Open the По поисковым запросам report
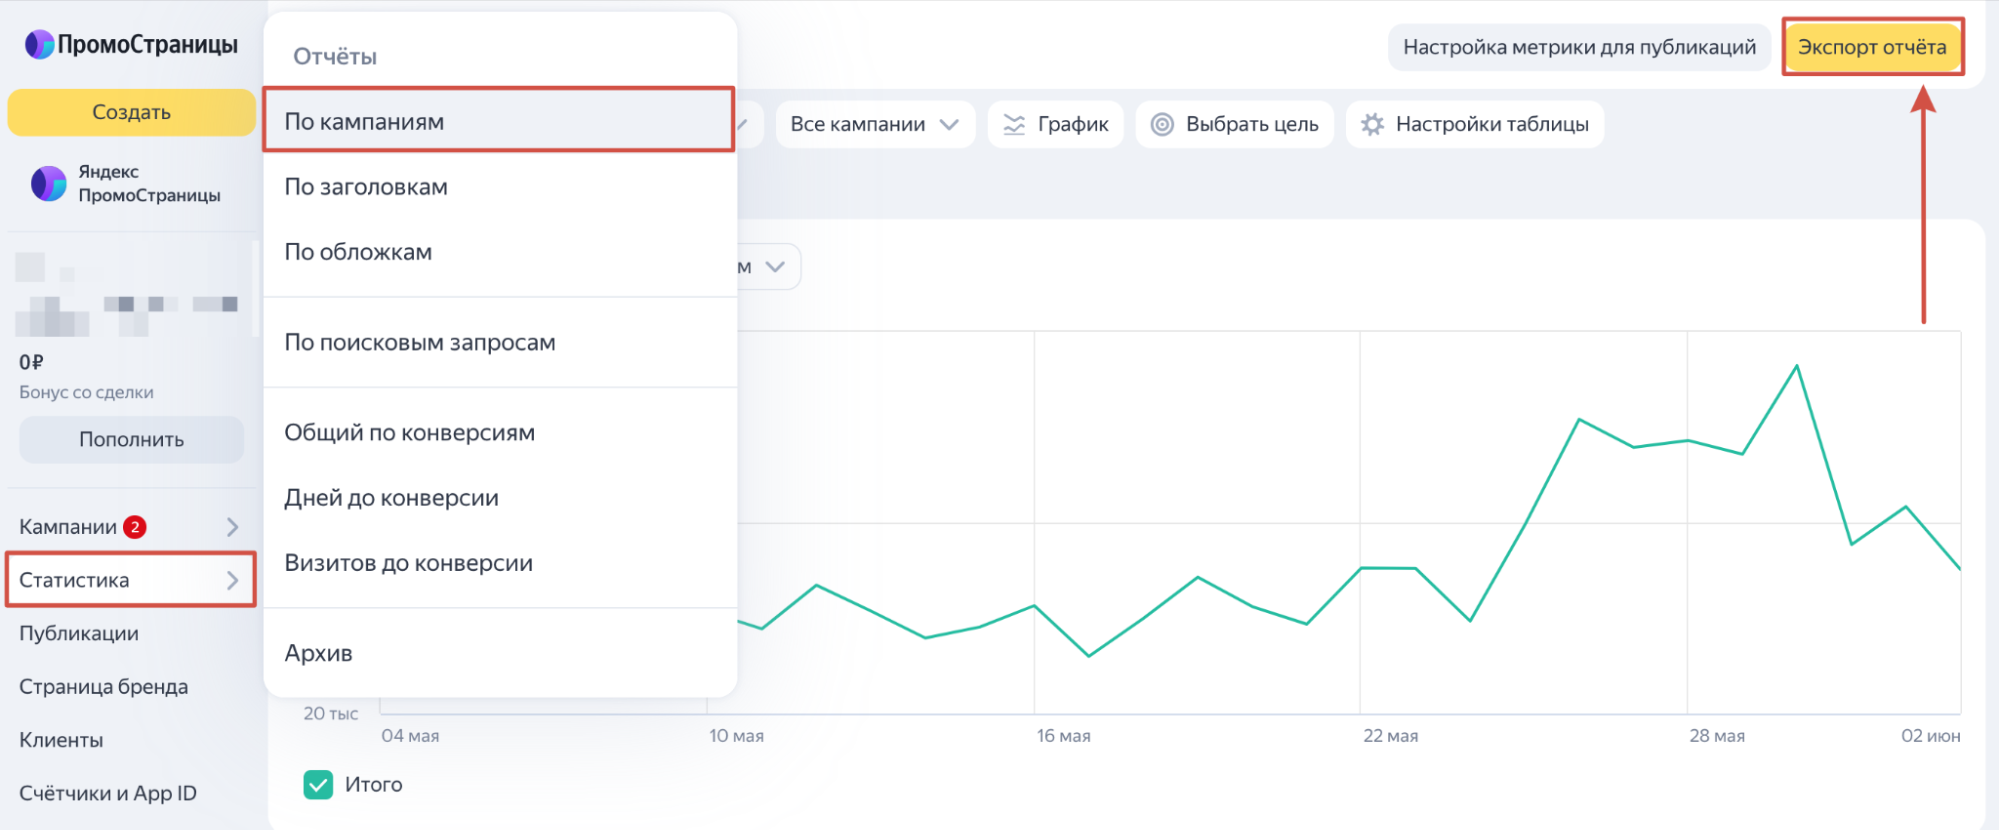 (420, 343)
